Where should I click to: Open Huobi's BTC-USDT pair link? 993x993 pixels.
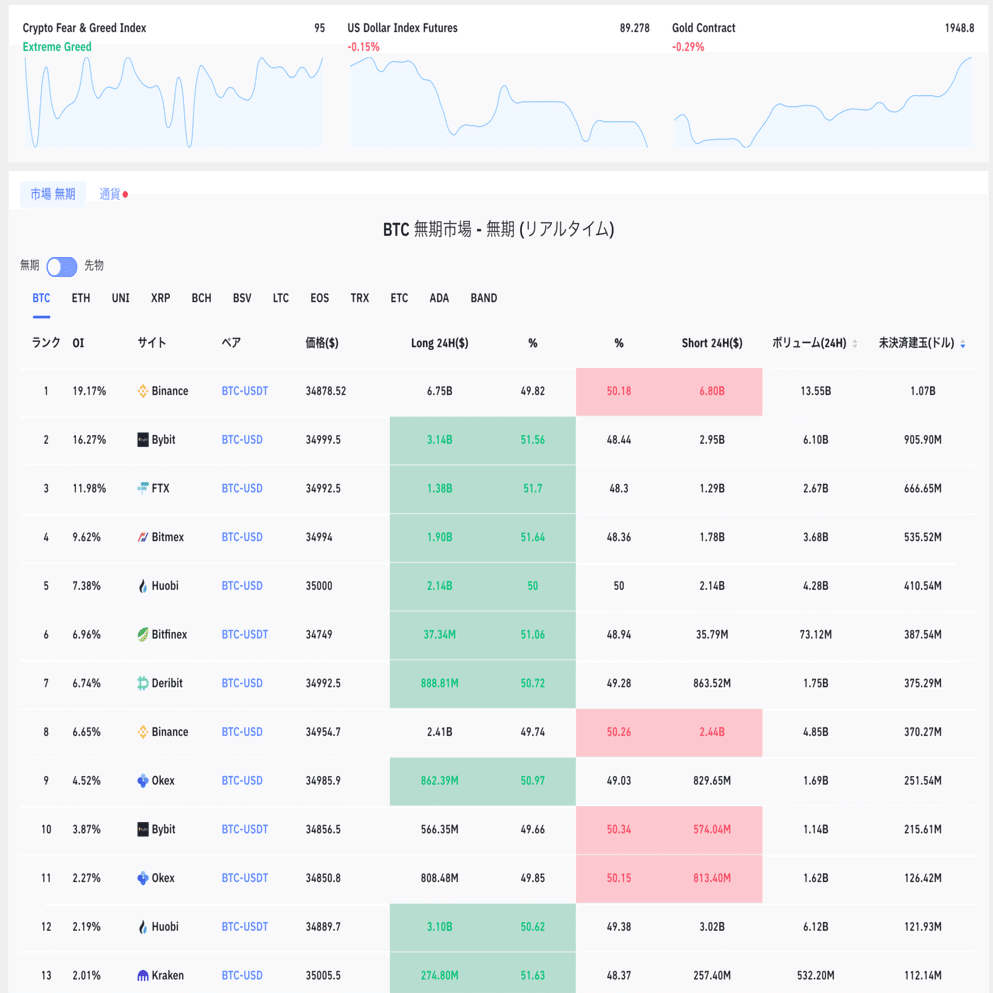[244, 926]
